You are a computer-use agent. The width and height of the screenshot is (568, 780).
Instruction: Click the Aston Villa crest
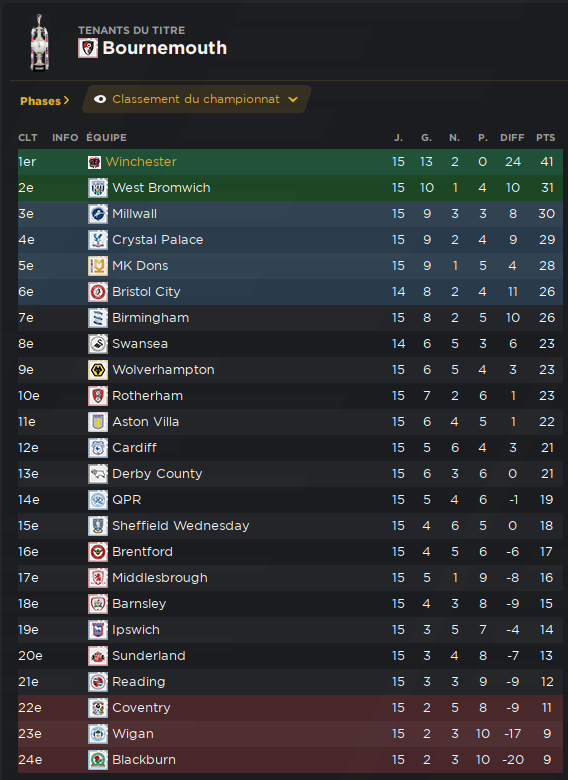tap(98, 422)
